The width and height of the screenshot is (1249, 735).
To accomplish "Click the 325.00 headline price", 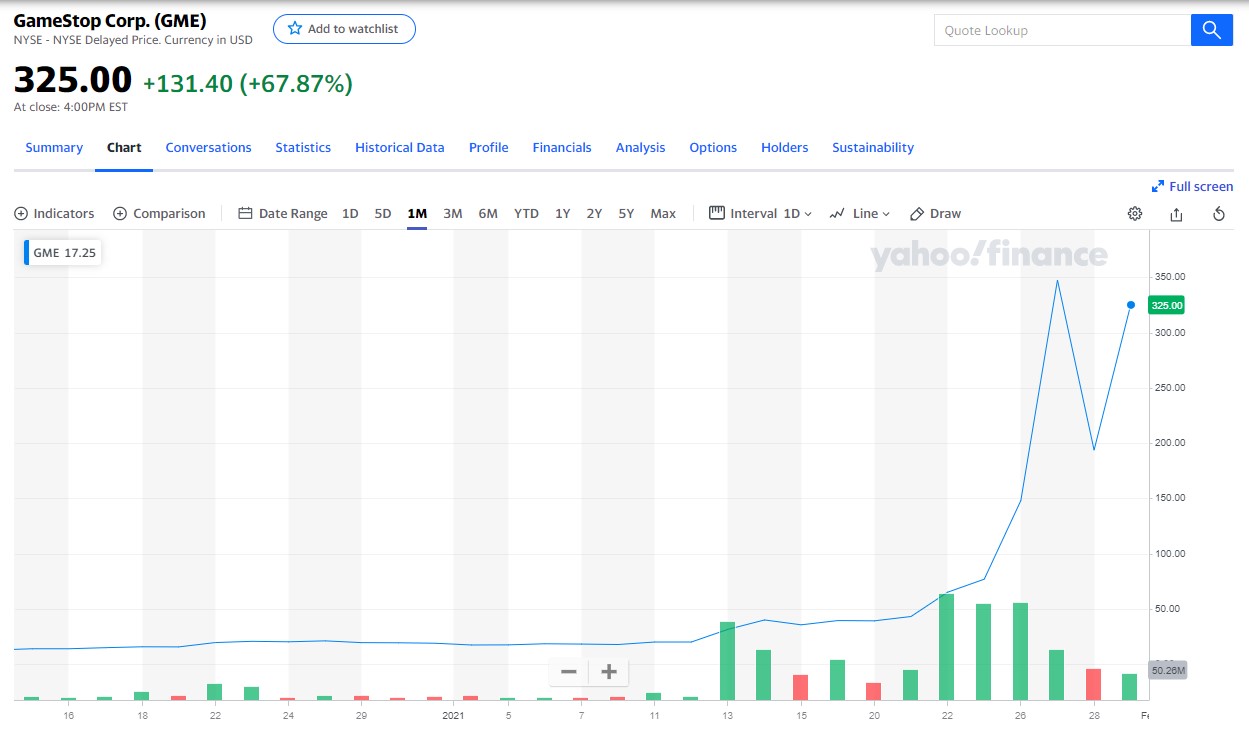I will pyautogui.click(x=73, y=80).
